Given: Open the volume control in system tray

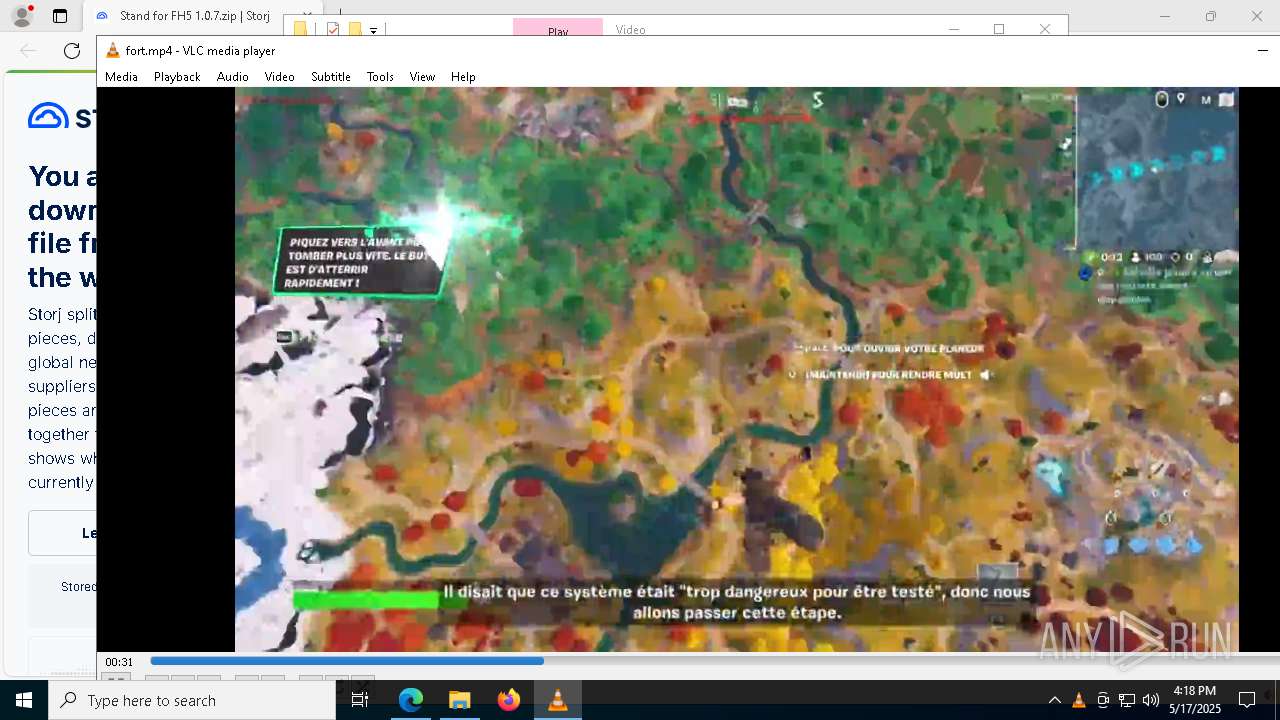Looking at the screenshot, I should click(x=1151, y=700).
